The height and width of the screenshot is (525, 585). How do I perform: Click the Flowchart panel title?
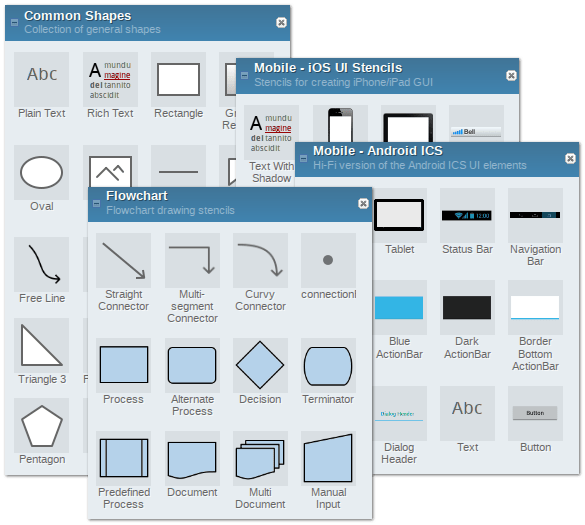[137, 196]
